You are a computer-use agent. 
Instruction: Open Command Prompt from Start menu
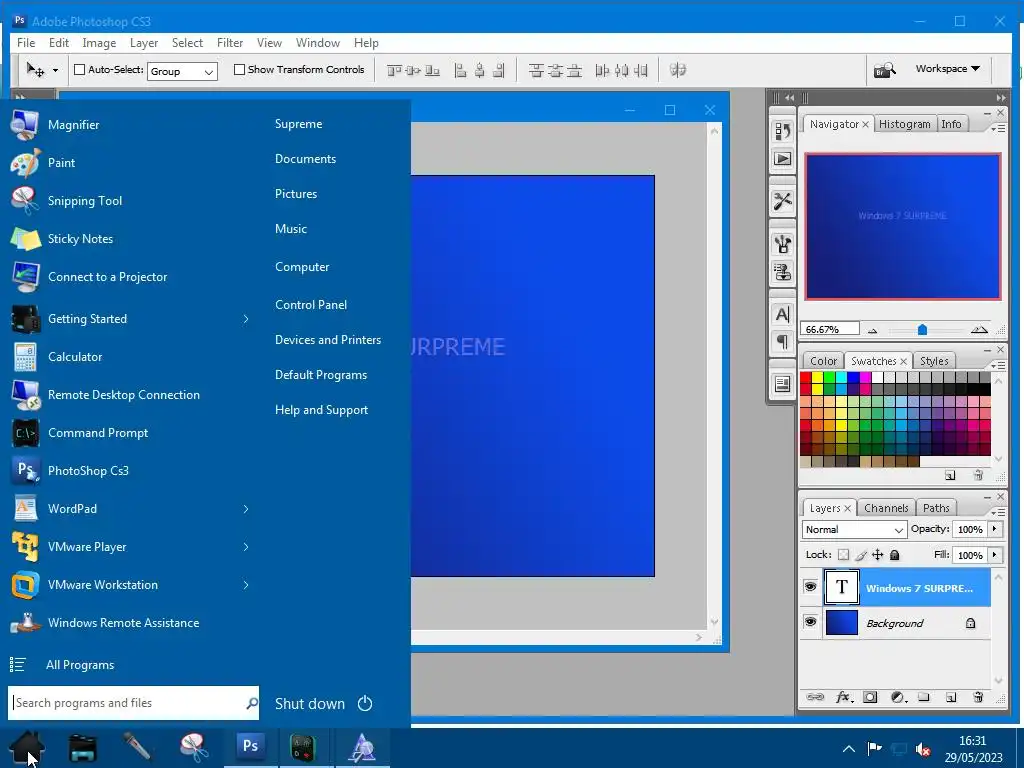pos(129,432)
